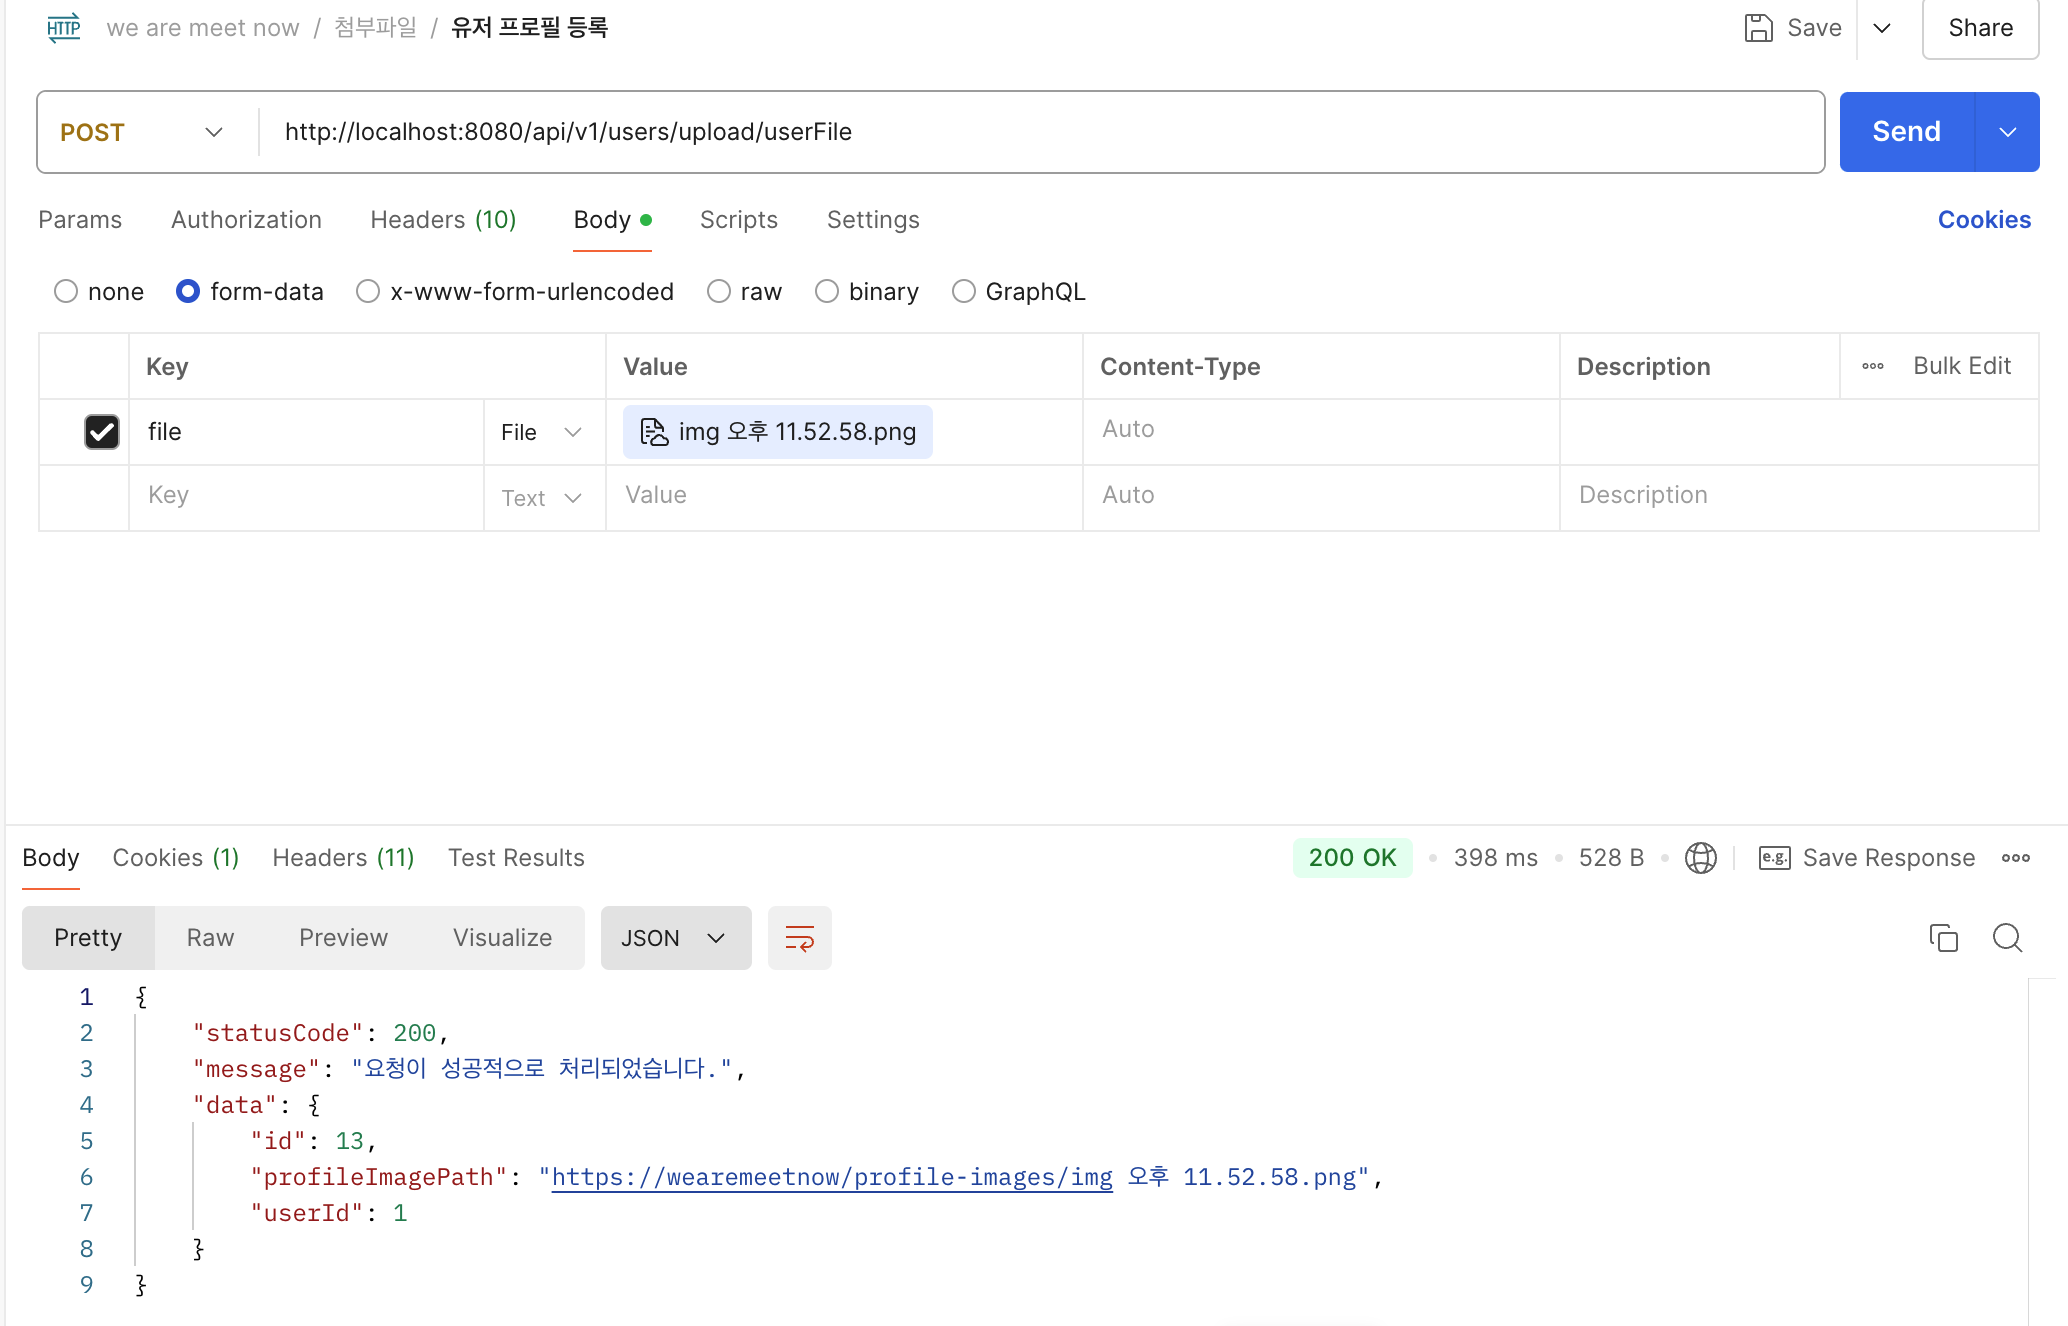
Task: Open the JSON format dropdown
Action: [x=675, y=938]
